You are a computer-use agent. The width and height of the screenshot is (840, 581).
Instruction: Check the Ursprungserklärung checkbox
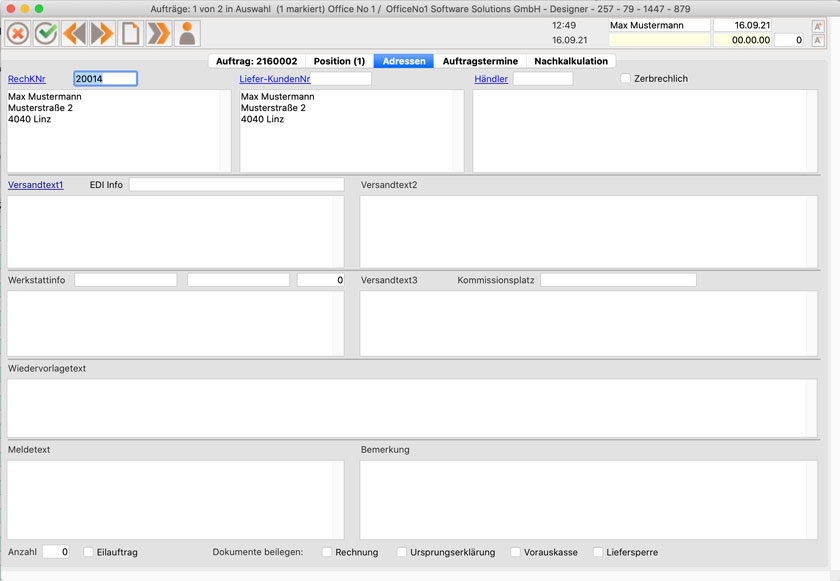pos(401,552)
